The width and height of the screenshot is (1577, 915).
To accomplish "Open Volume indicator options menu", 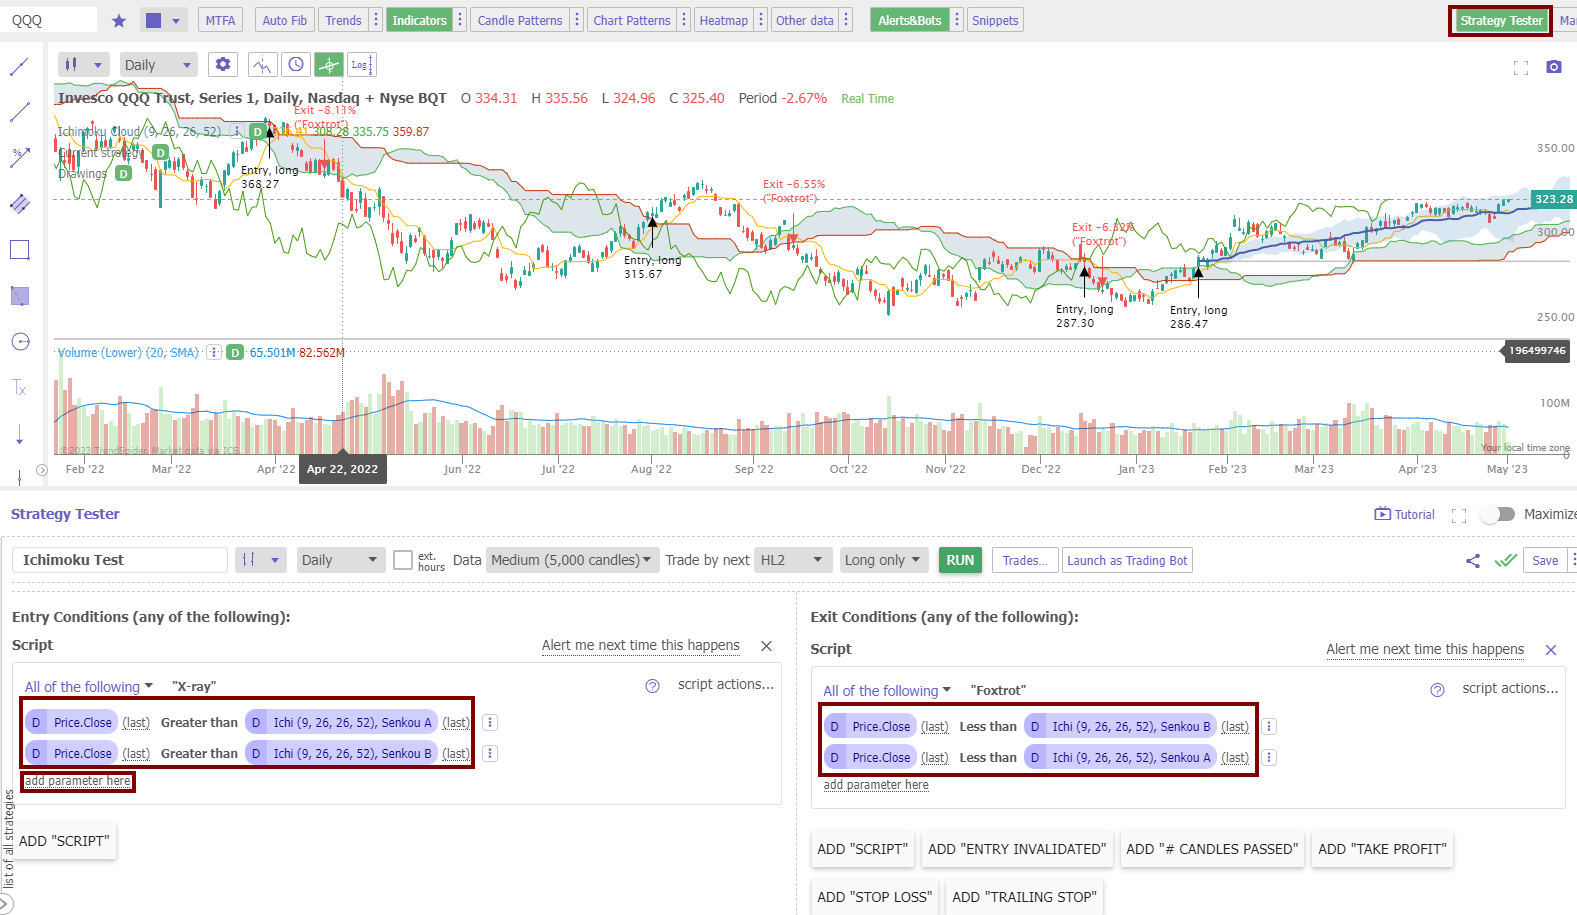I will coord(214,352).
